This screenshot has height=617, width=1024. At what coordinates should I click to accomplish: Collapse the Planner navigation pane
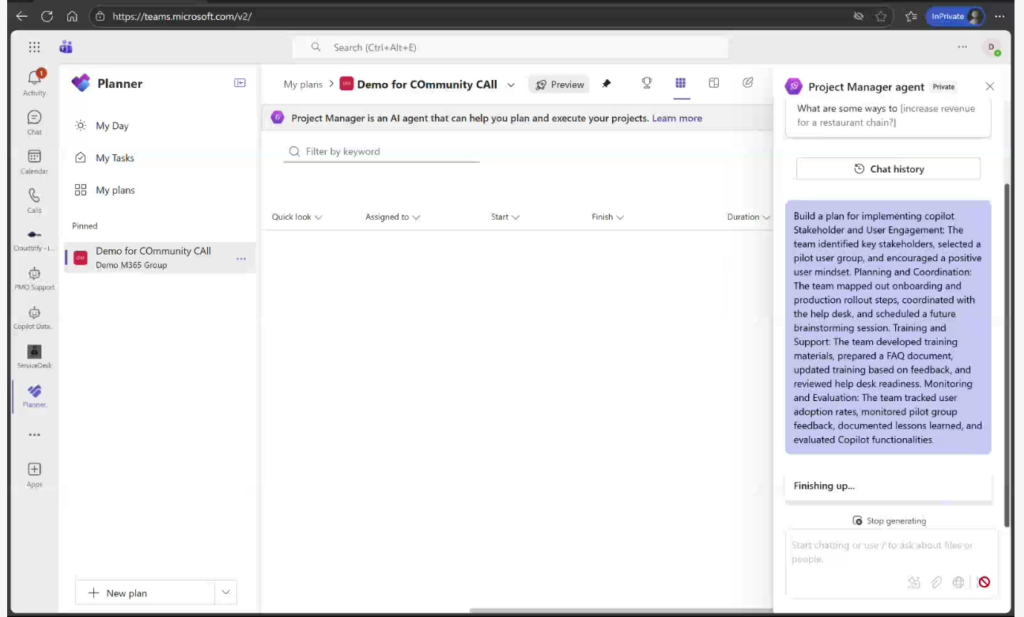pyautogui.click(x=240, y=83)
